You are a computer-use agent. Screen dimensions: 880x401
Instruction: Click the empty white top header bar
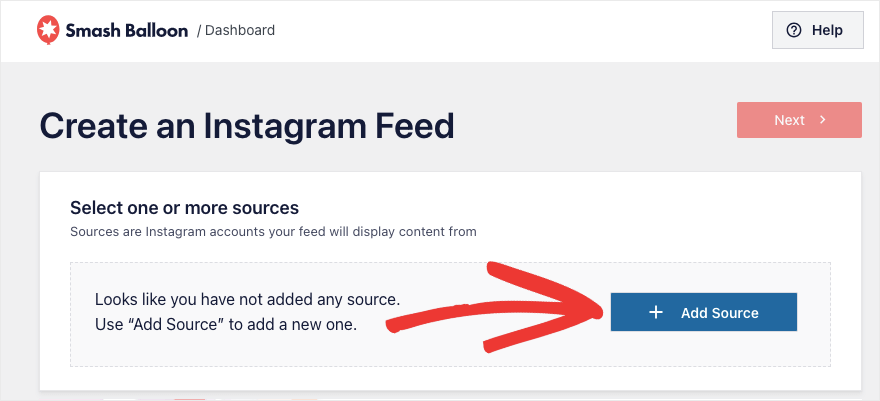(x=505, y=31)
